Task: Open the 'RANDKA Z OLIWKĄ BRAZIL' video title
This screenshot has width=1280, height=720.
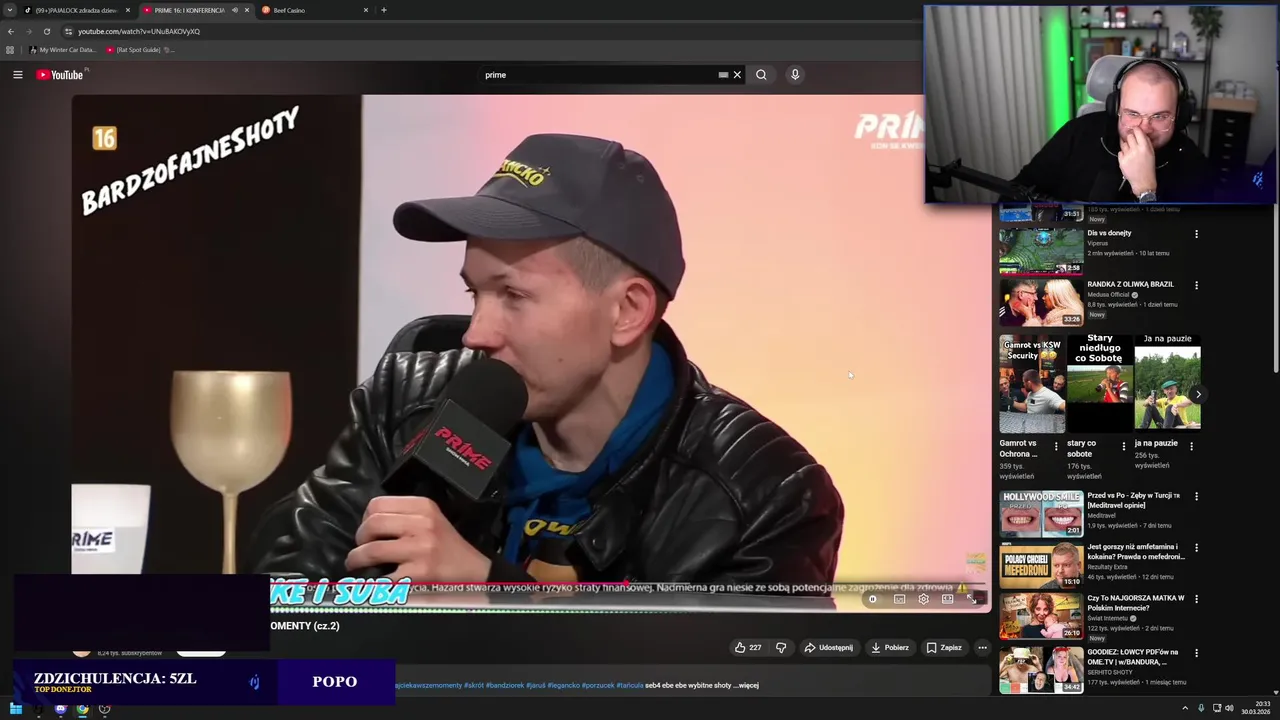Action: (x=1130, y=284)
